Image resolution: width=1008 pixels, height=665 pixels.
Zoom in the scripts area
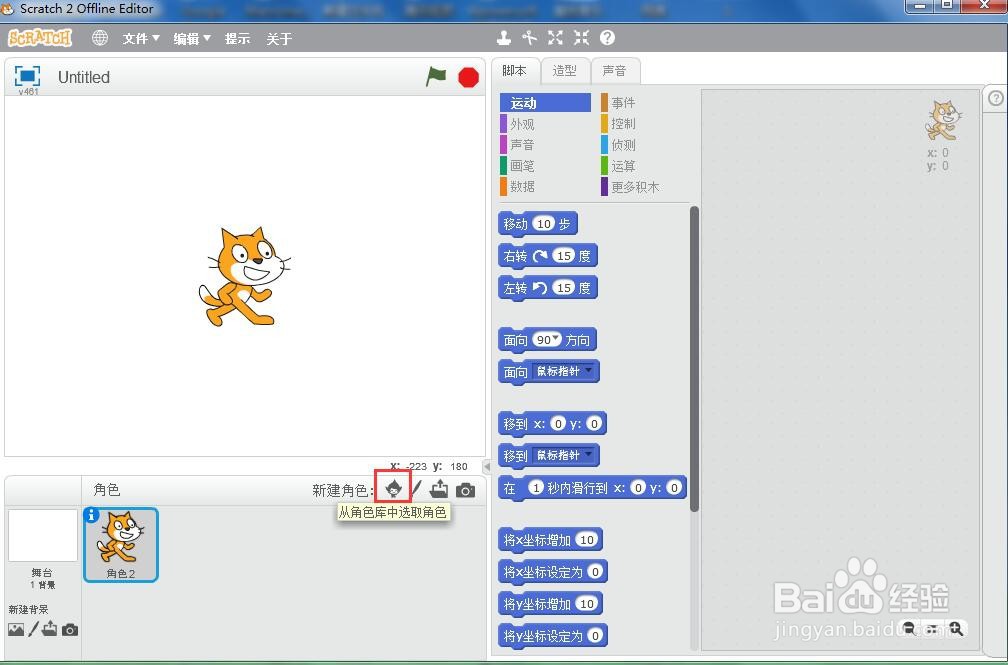tap(956, 628)
